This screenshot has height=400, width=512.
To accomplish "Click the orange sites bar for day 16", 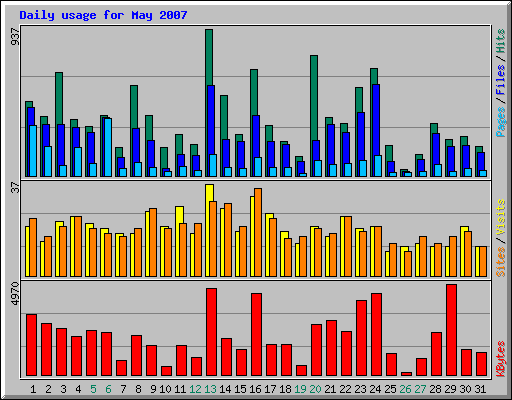I will pyautogui.click(x=258, y=232).
